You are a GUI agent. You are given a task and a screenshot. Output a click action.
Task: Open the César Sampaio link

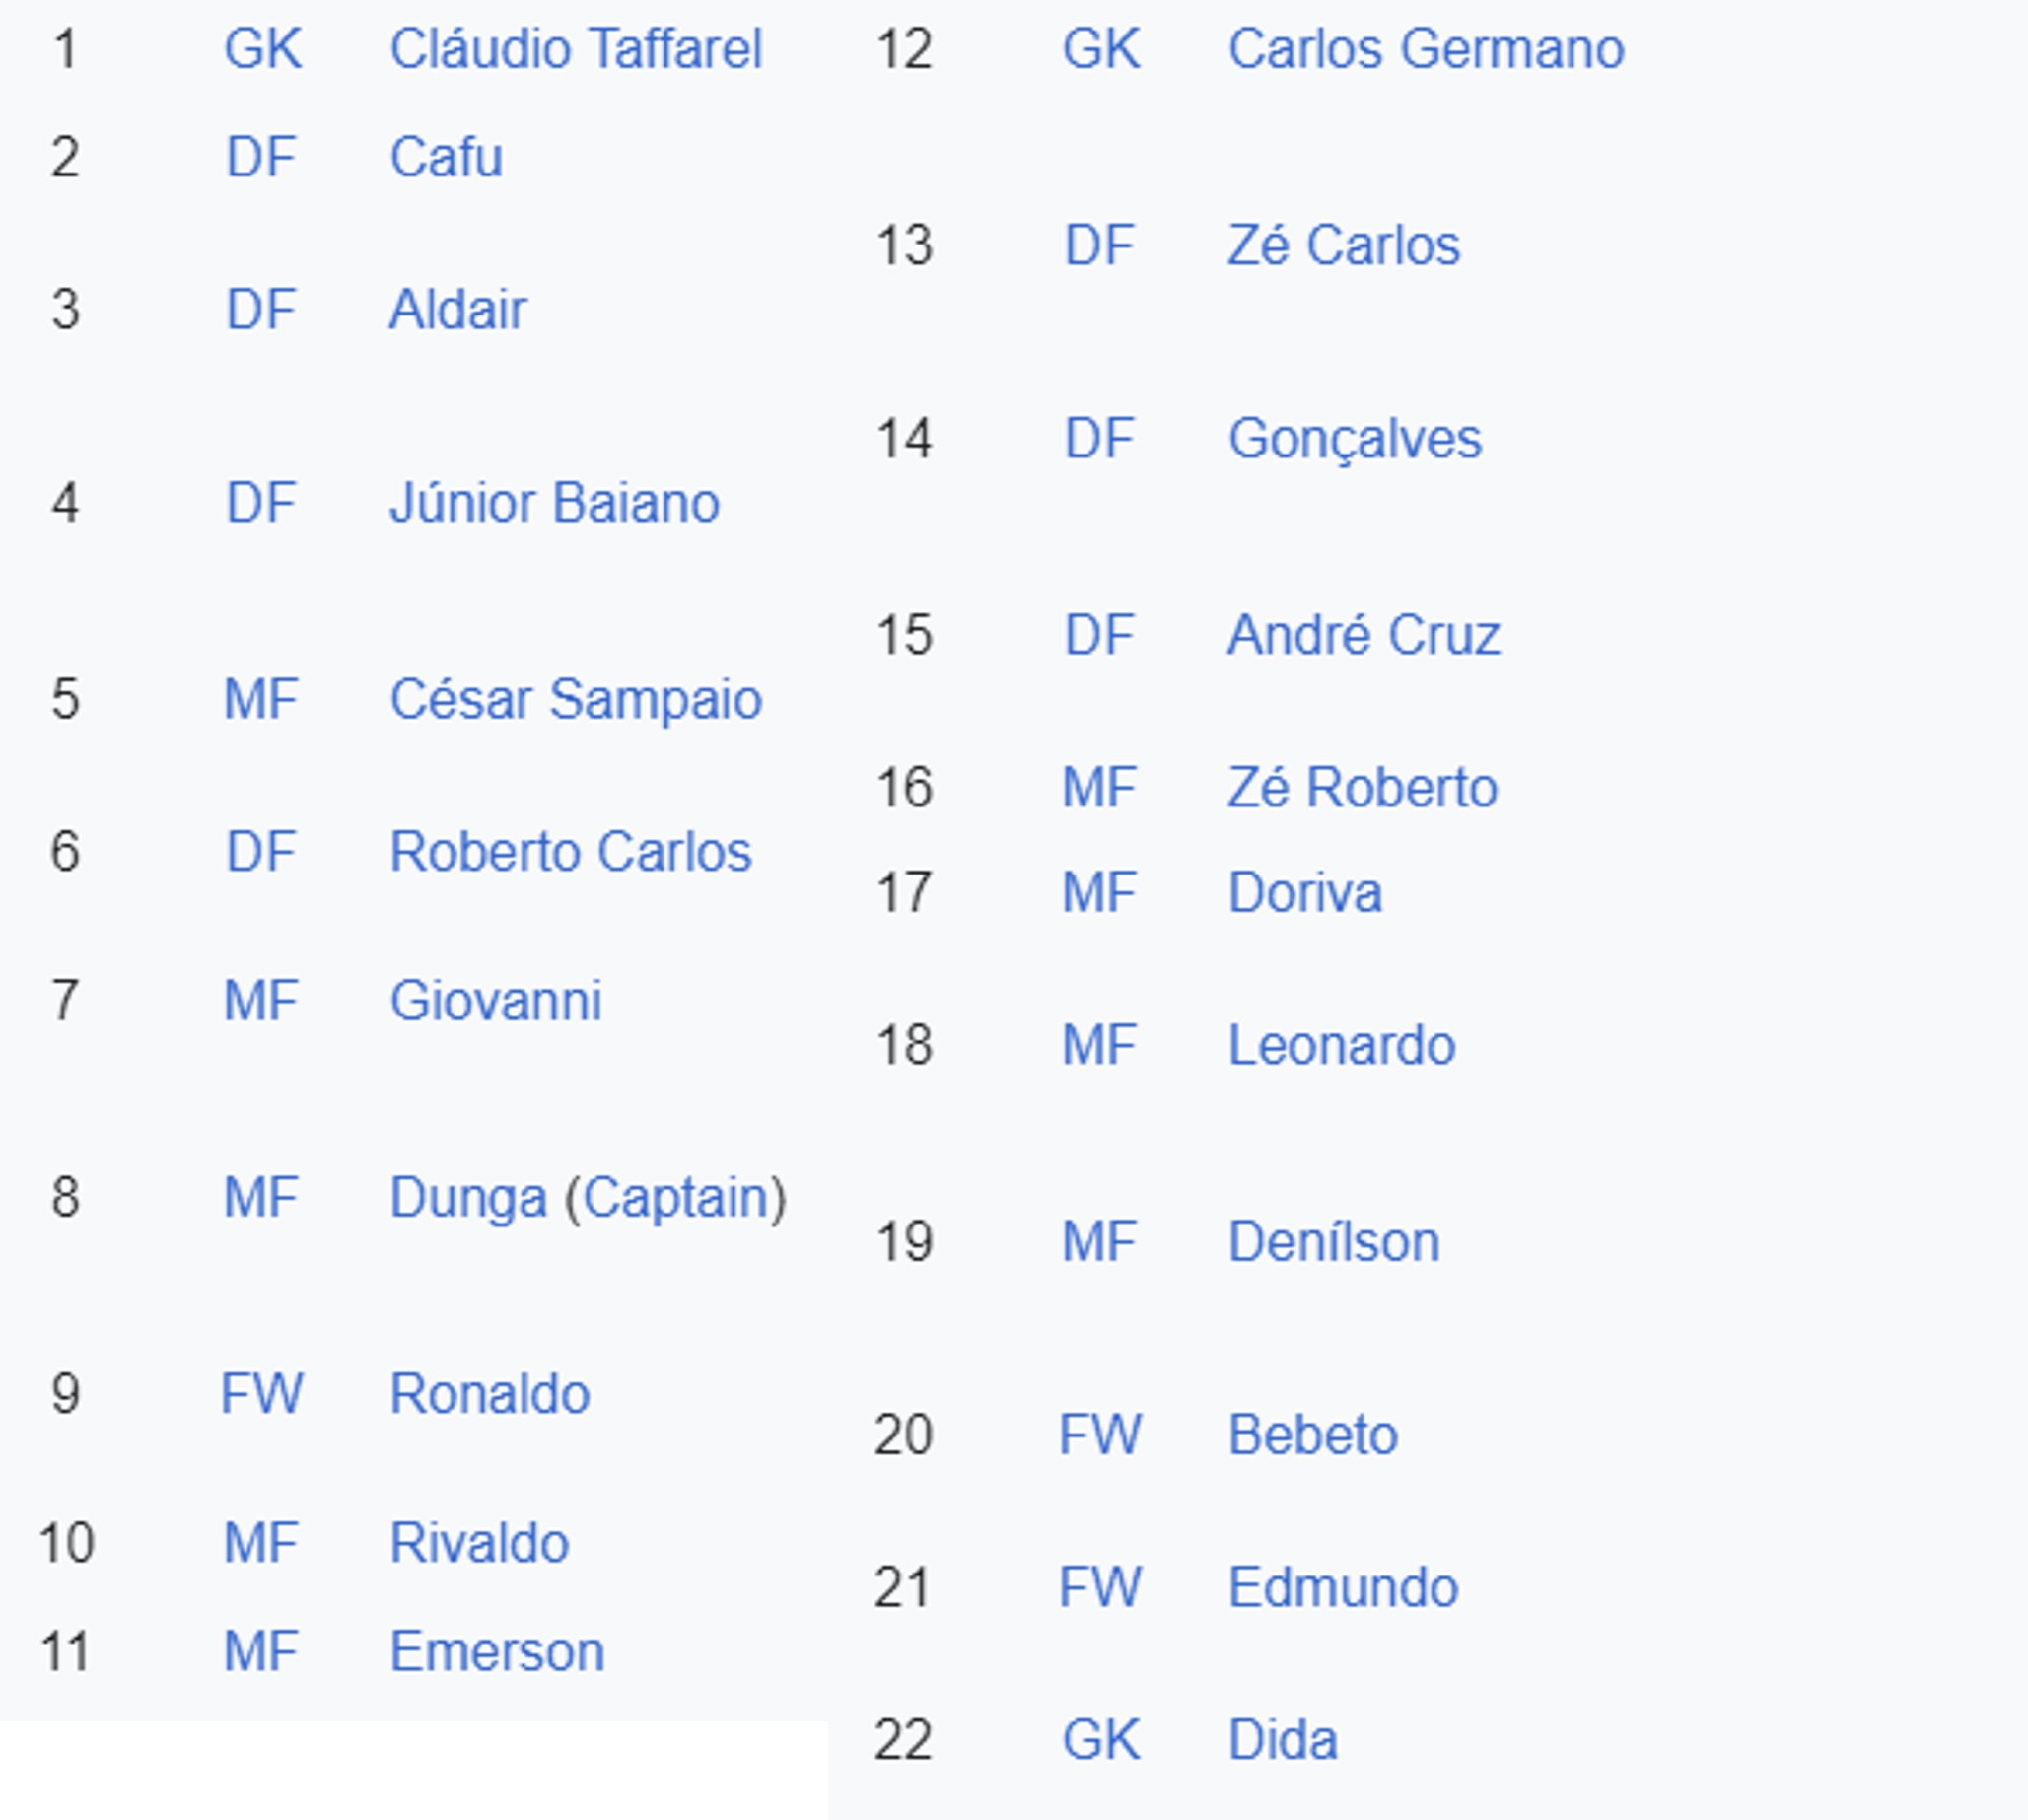[x=576, y=699]
